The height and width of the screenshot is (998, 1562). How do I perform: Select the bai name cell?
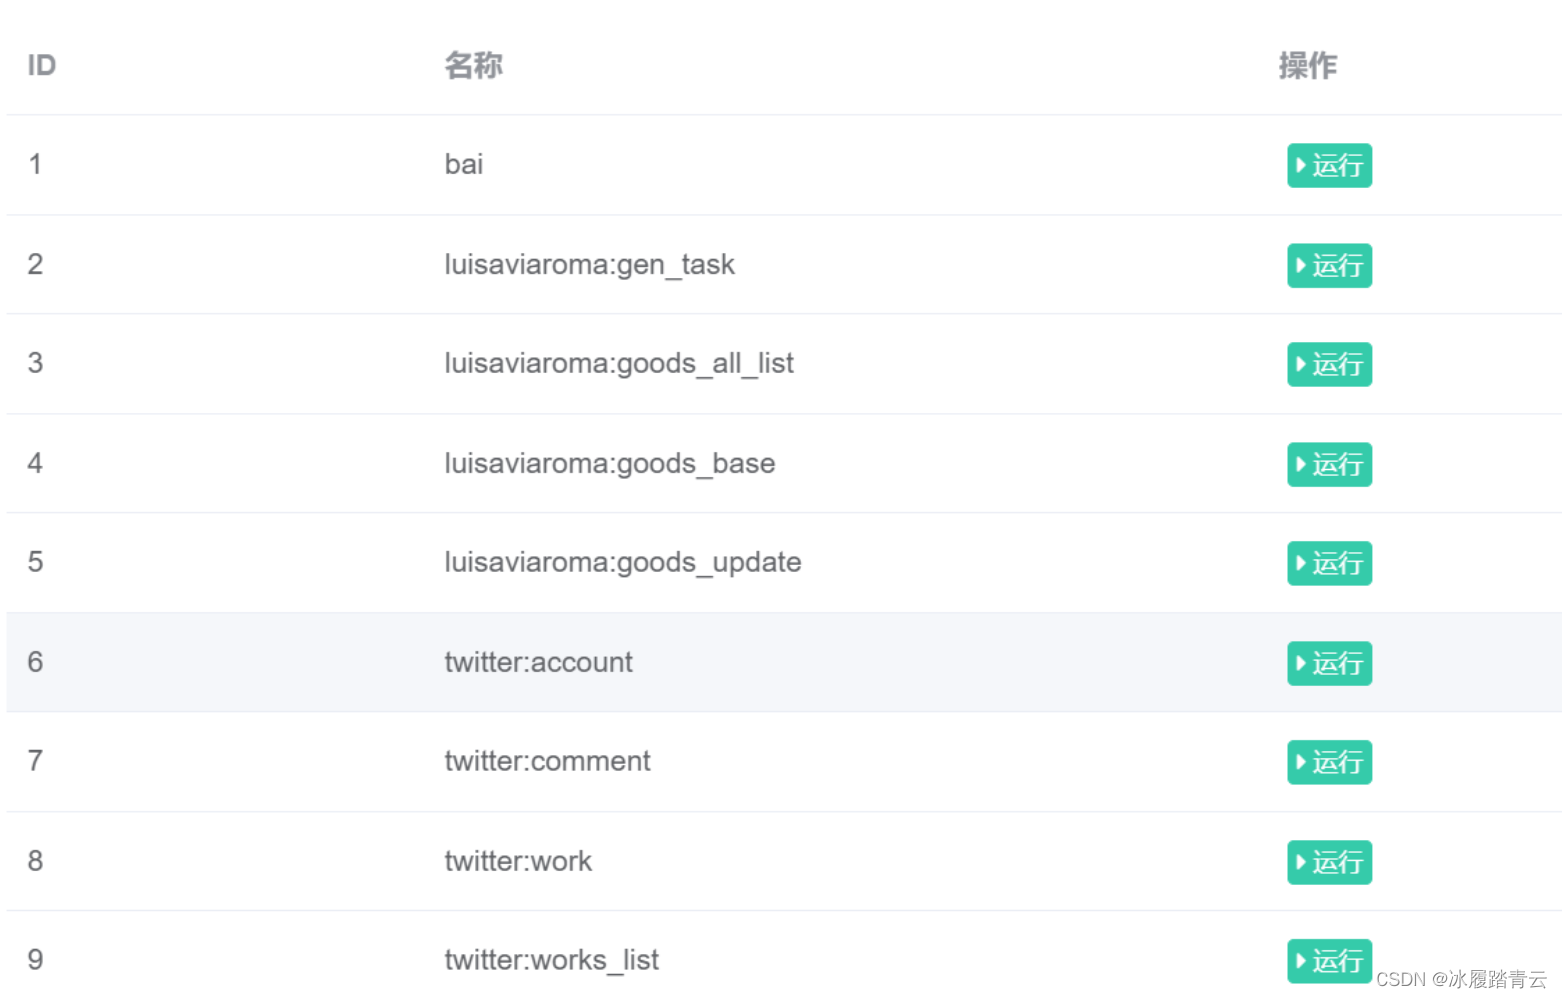pos(464,164)
